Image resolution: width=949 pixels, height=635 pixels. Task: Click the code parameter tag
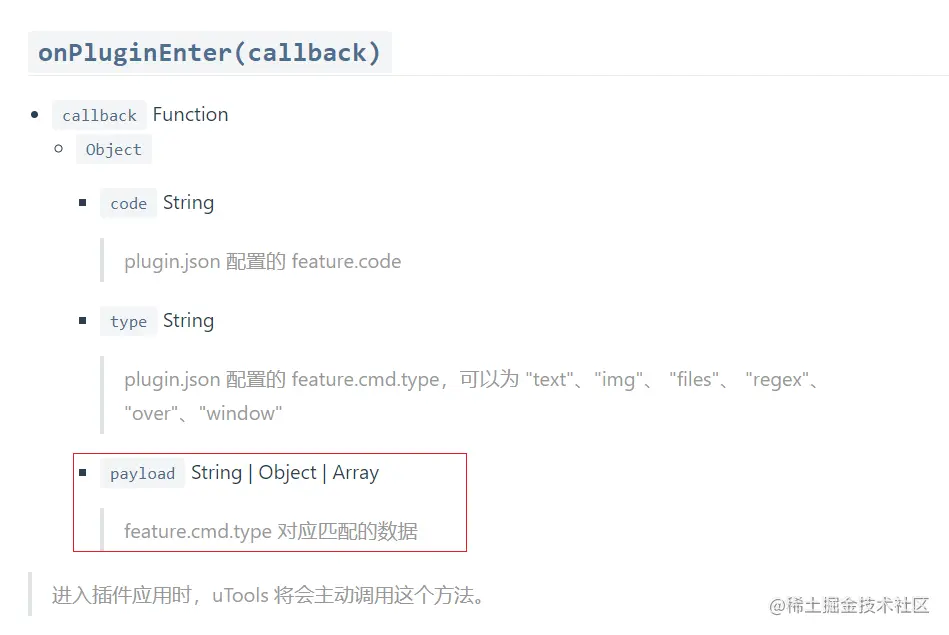[x=128, y=204]
